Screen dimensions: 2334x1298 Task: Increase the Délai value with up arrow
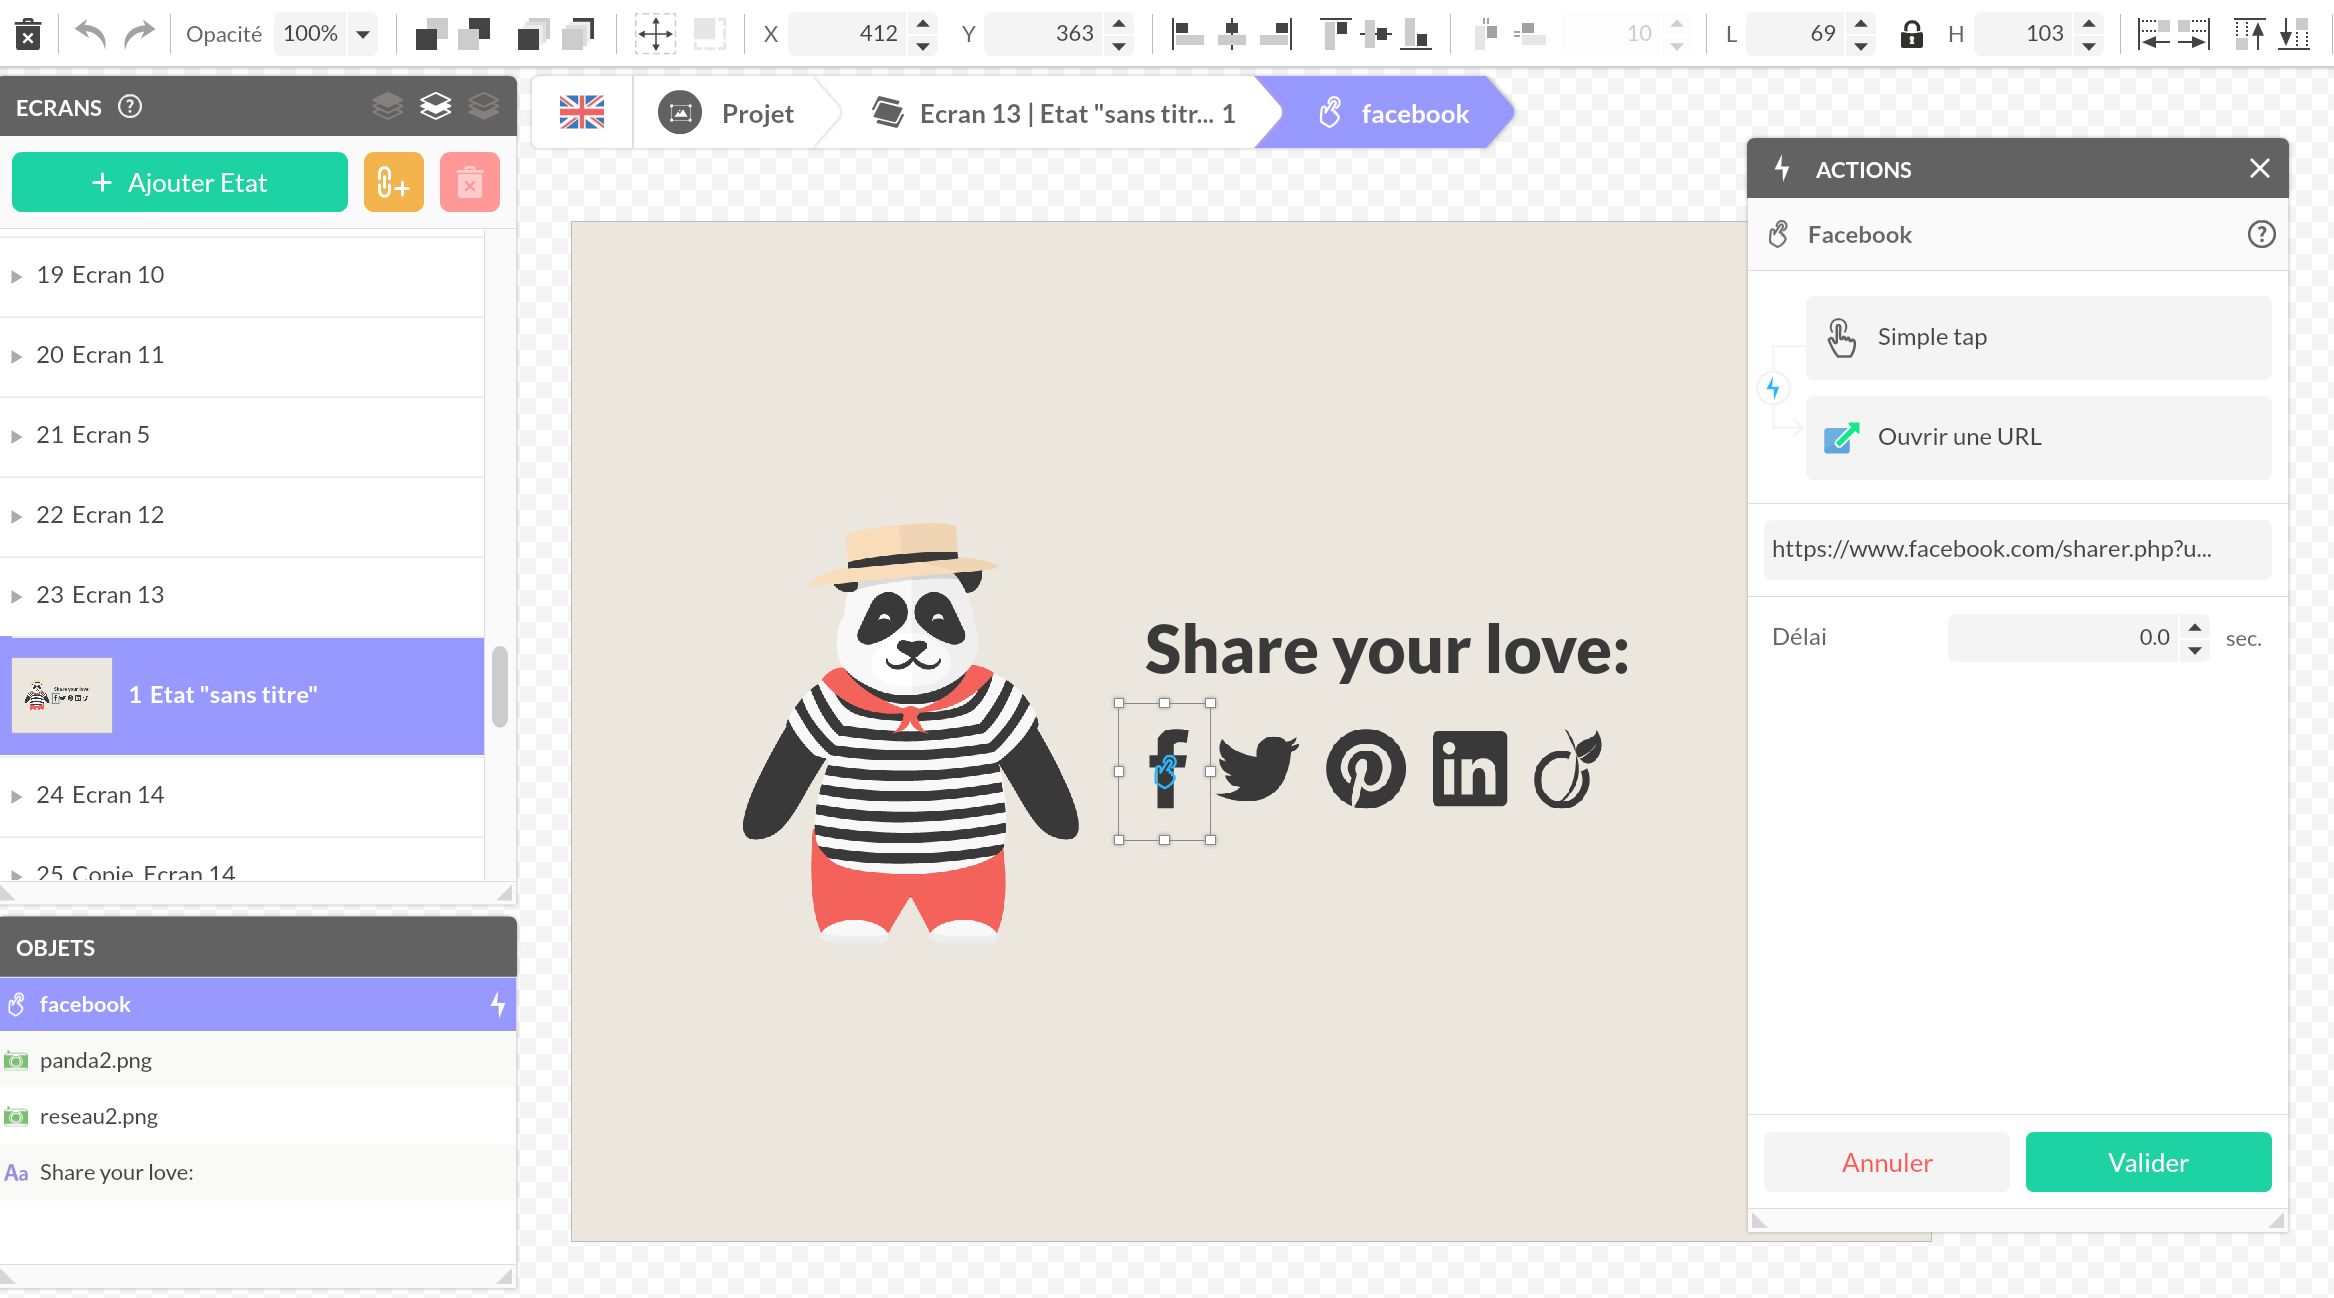coord(2195,627)
